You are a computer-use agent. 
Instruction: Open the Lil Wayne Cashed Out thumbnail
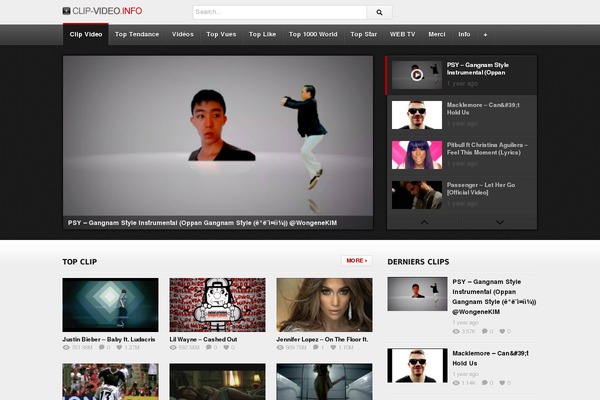click(x=217, y=305)
